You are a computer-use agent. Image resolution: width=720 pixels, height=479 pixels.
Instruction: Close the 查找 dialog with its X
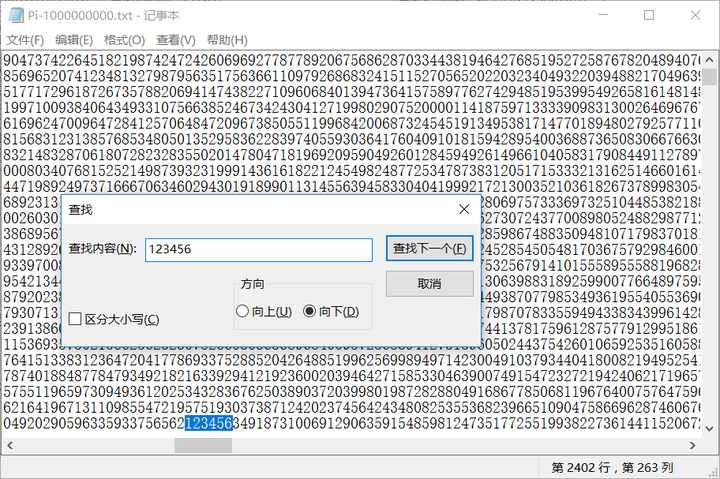click(x=463, y=209)
